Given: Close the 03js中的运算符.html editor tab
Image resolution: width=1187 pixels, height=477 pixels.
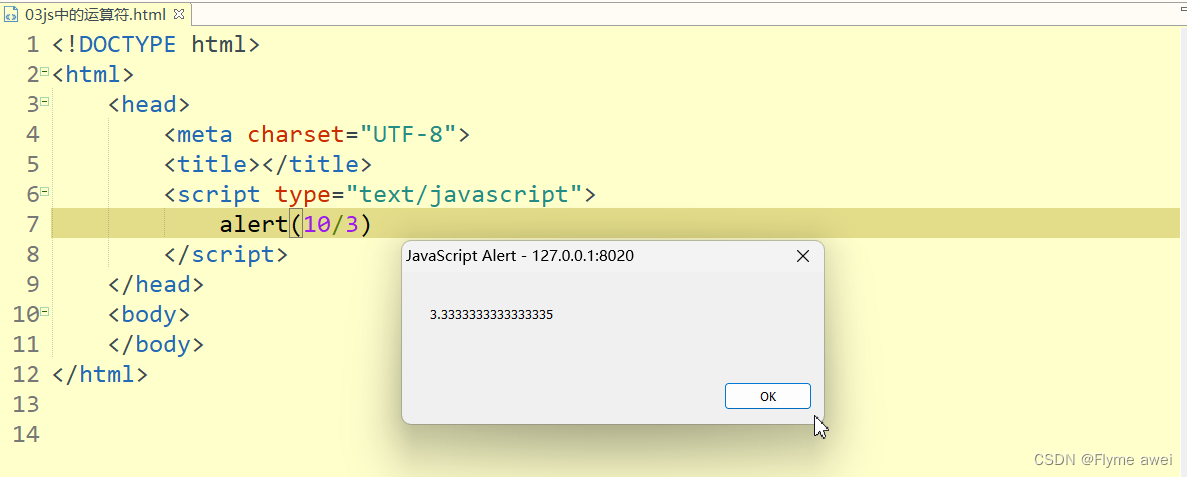Looking at the screenshot, I should pyautogui.click(x=179, y=15).
